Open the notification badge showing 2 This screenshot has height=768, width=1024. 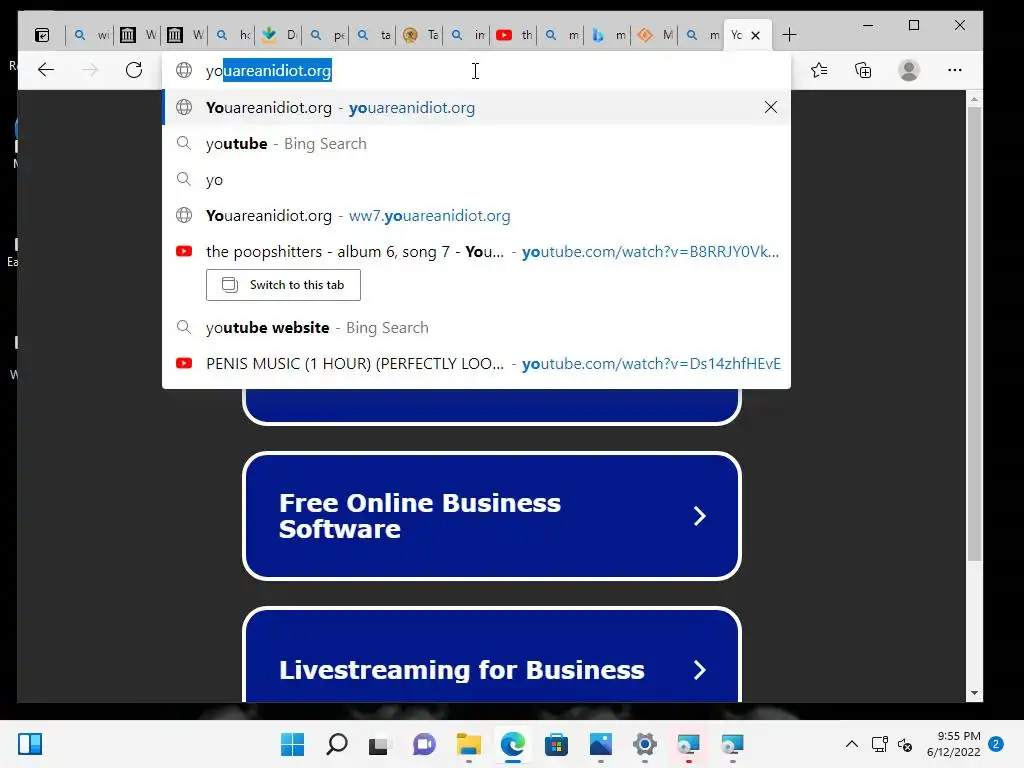pos(996,744)
